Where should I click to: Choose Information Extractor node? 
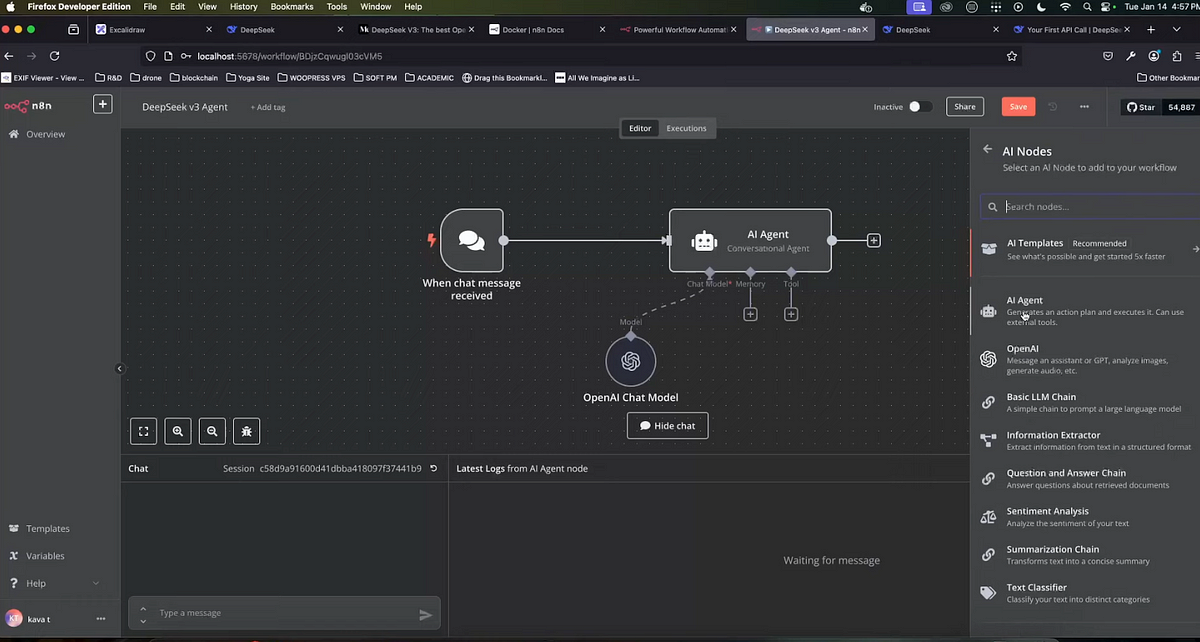tap(1087, 440)
